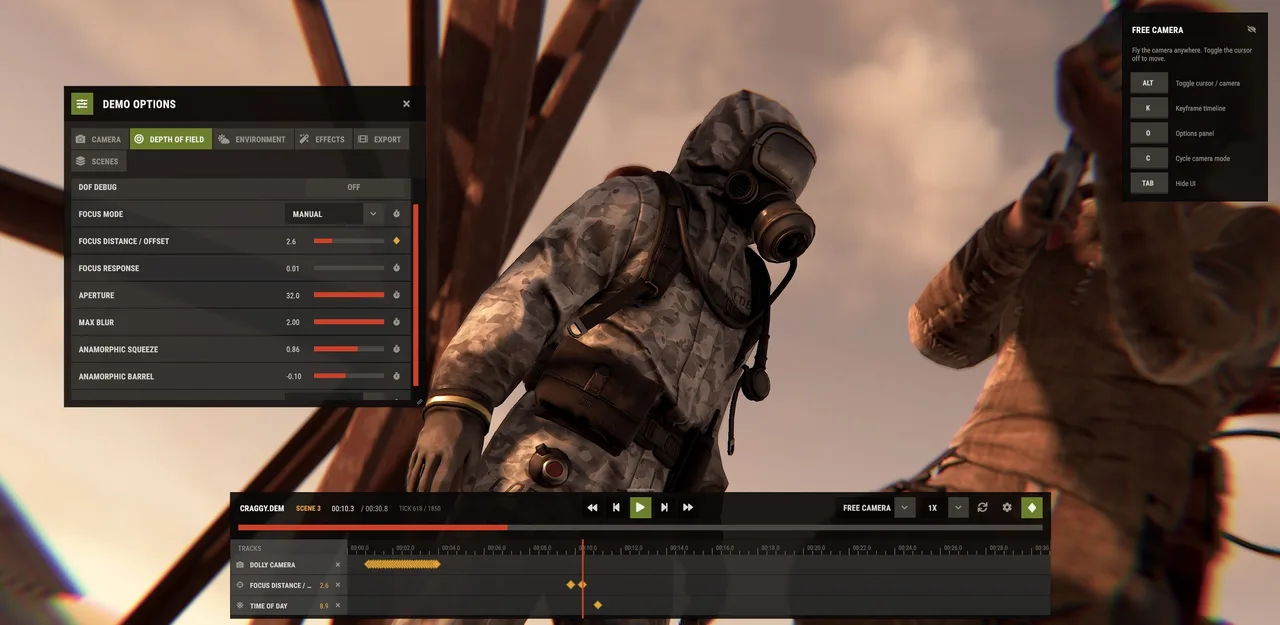Remove the Dolly Camera track
The image size is (1280, 625).
(338, 565)
